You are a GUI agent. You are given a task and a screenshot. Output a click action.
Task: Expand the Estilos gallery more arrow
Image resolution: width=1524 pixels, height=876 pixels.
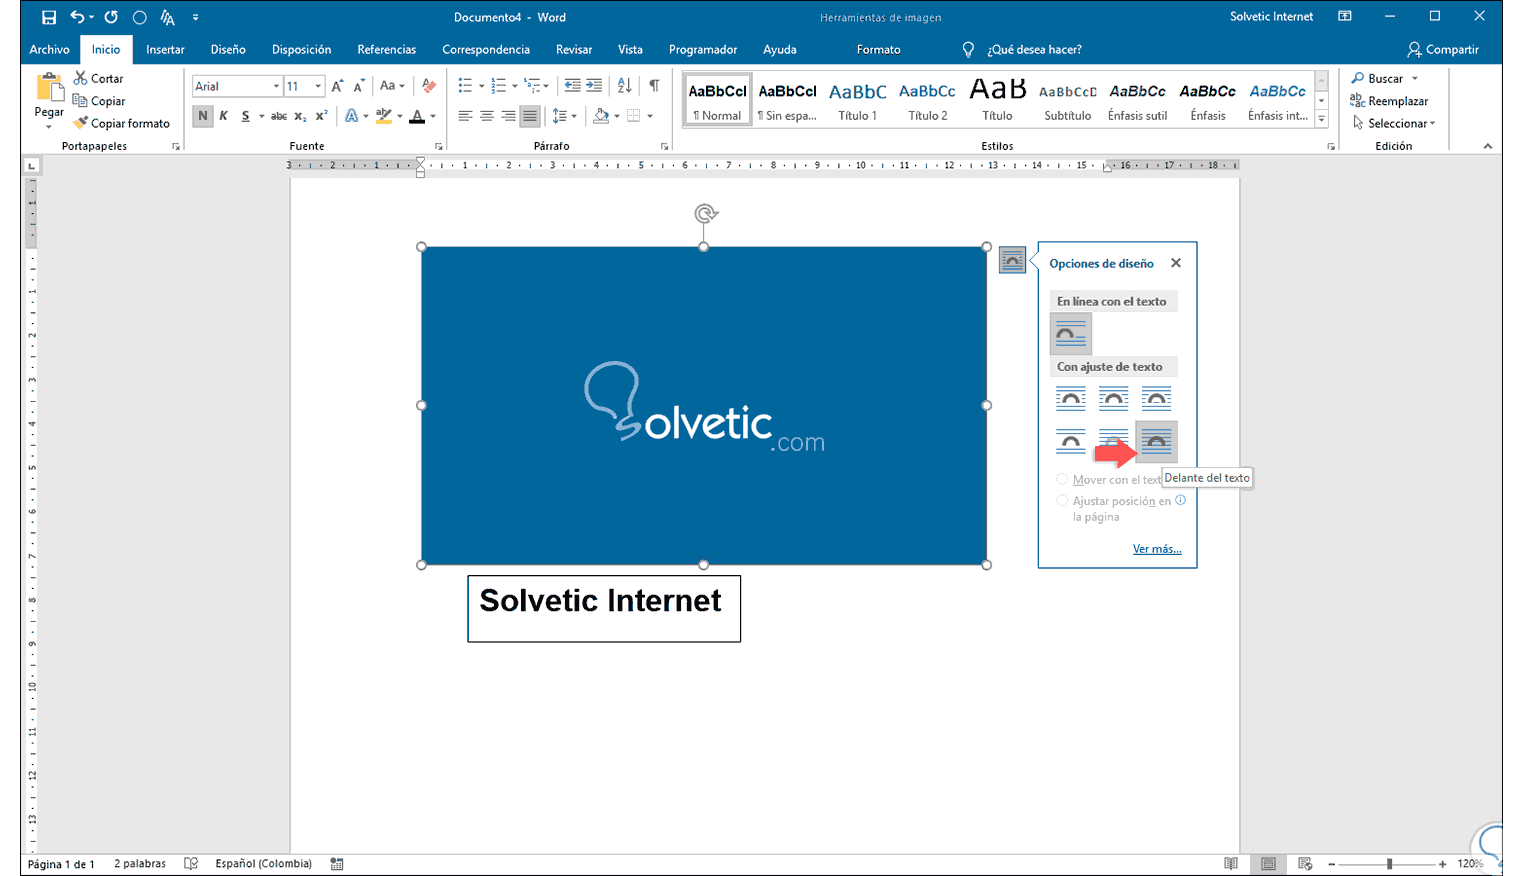click(x=1321, y=120)
